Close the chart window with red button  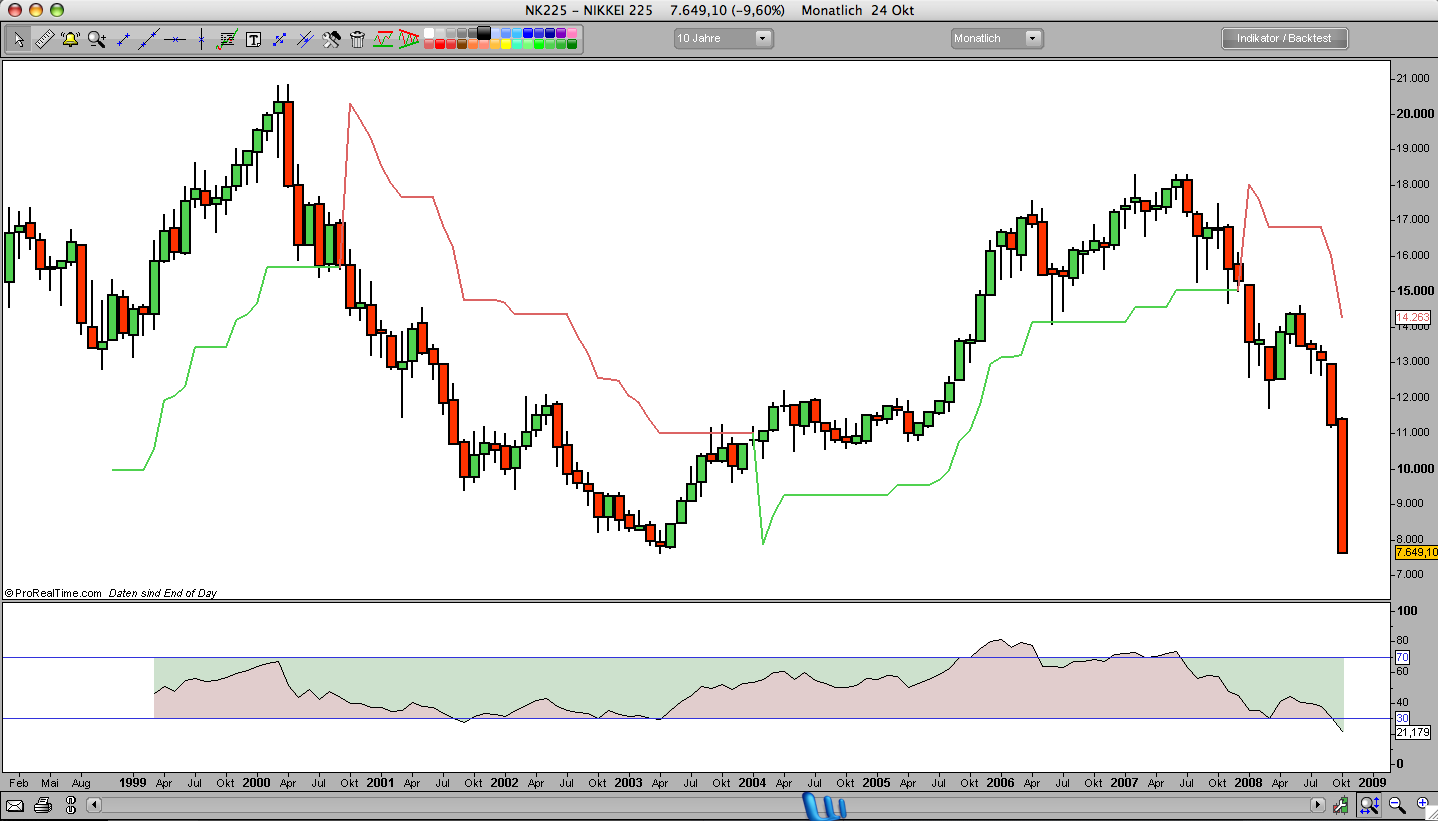(14, 10)
